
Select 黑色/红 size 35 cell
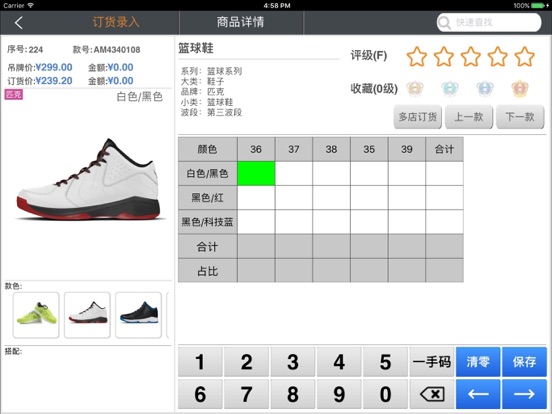[x=369, y=198]
